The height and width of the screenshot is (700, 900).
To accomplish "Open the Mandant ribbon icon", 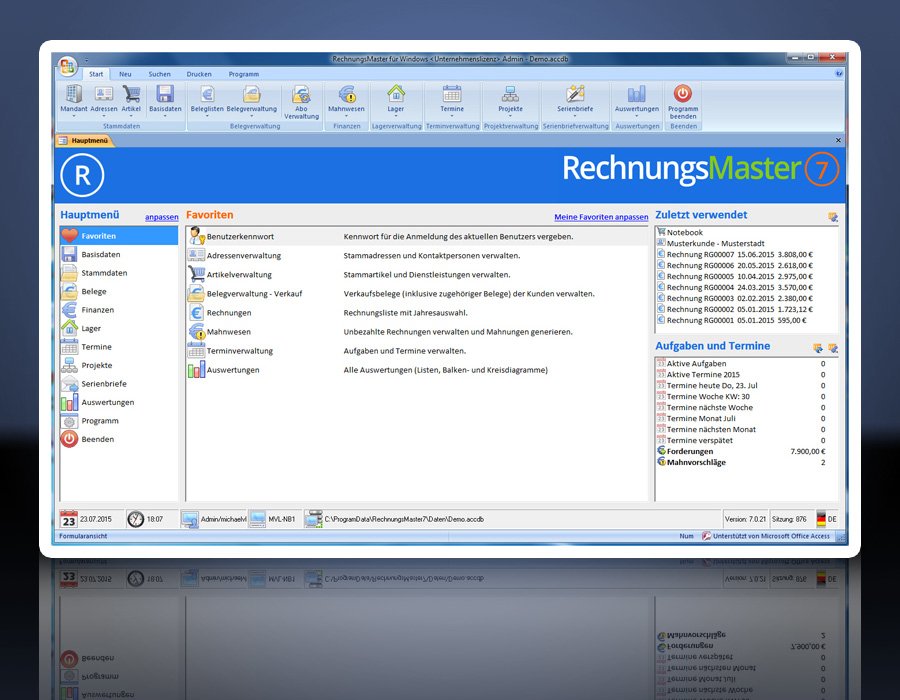I will [x=73, y=94].
